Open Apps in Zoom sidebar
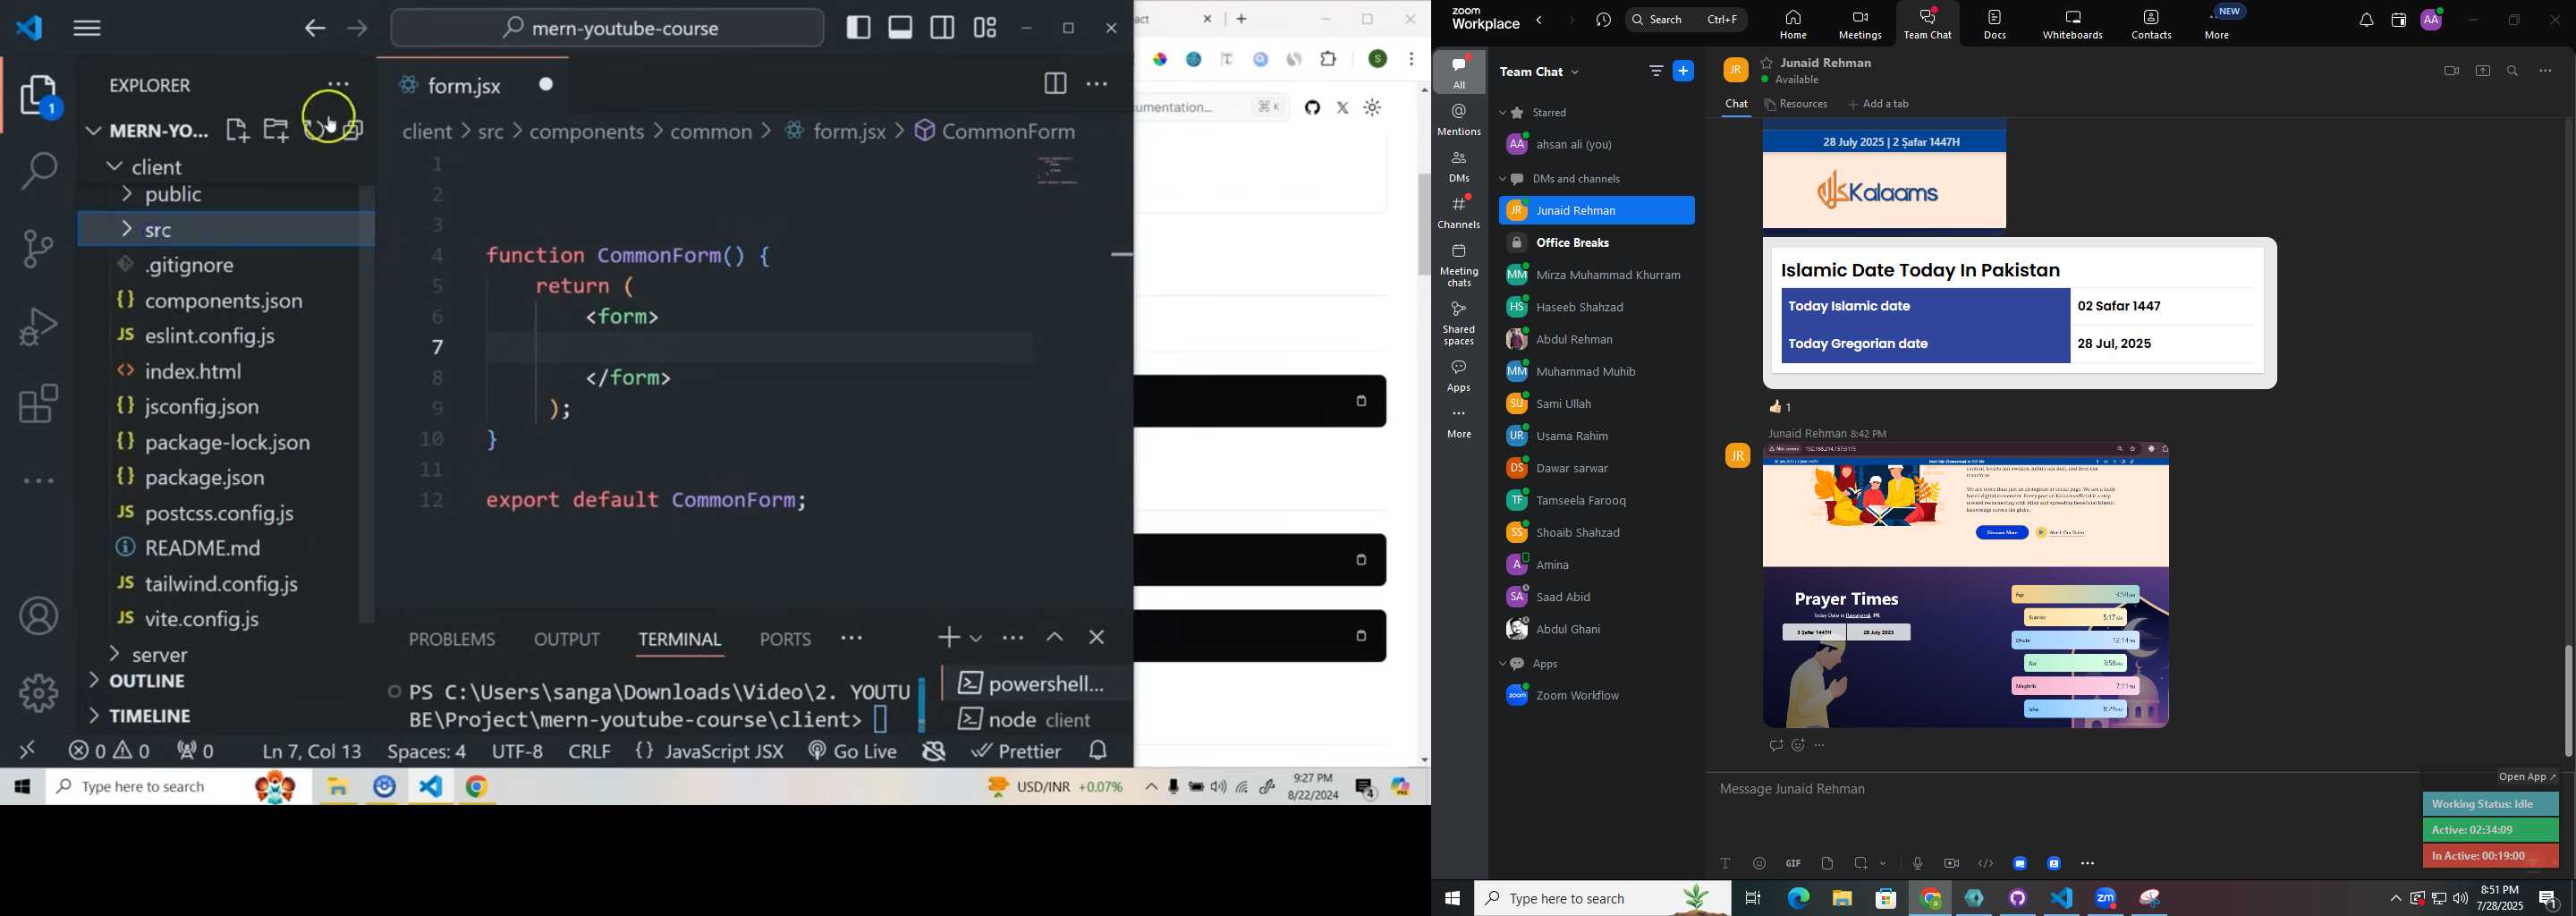Image resolution: width=2576 pixels, height=916 pixels. pos(1459,376)
